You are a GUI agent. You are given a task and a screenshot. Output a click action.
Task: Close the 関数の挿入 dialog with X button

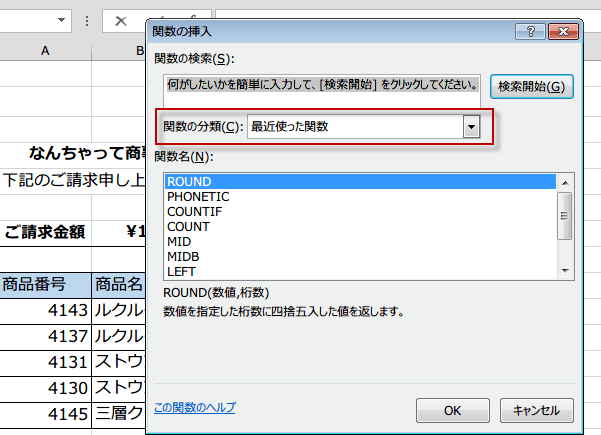tap(563, 31)
